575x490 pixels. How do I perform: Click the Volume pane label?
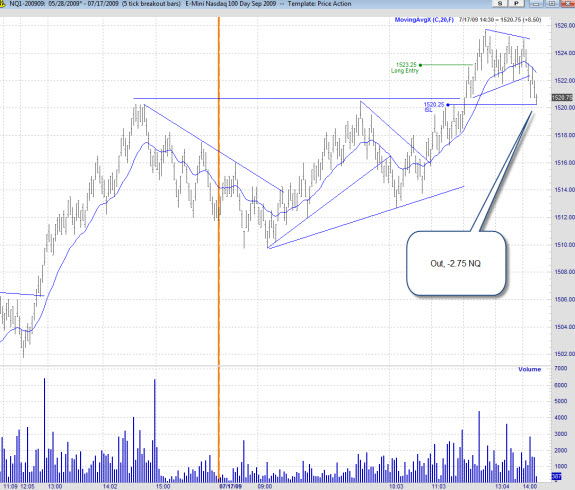(530, 369)
